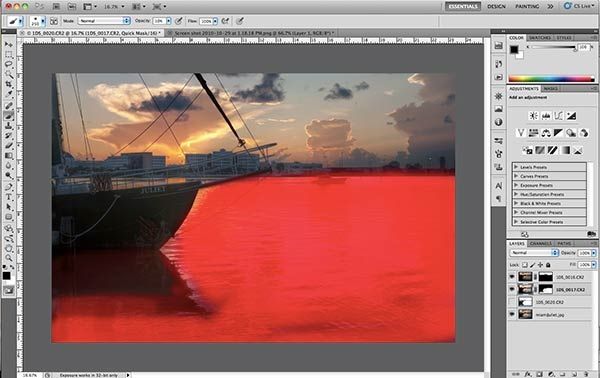600x378 pixels.
Task: Click the Essentials workspace button
Action: point(463,7)
